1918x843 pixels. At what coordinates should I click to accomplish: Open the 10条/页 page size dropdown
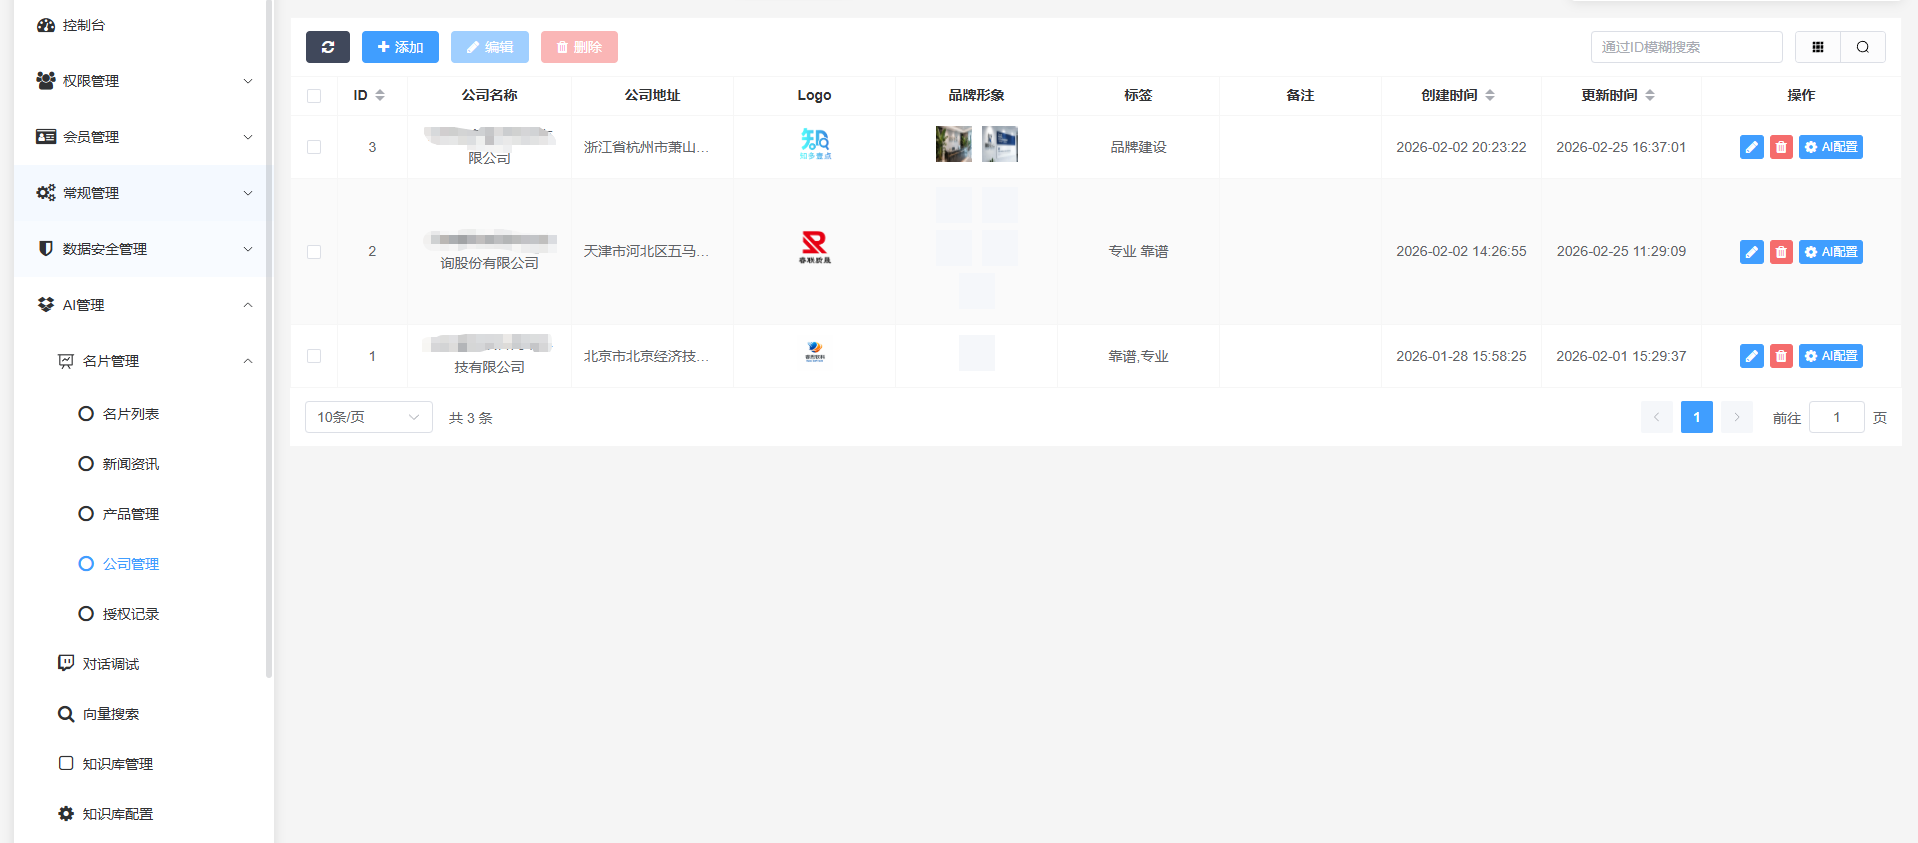368,417
